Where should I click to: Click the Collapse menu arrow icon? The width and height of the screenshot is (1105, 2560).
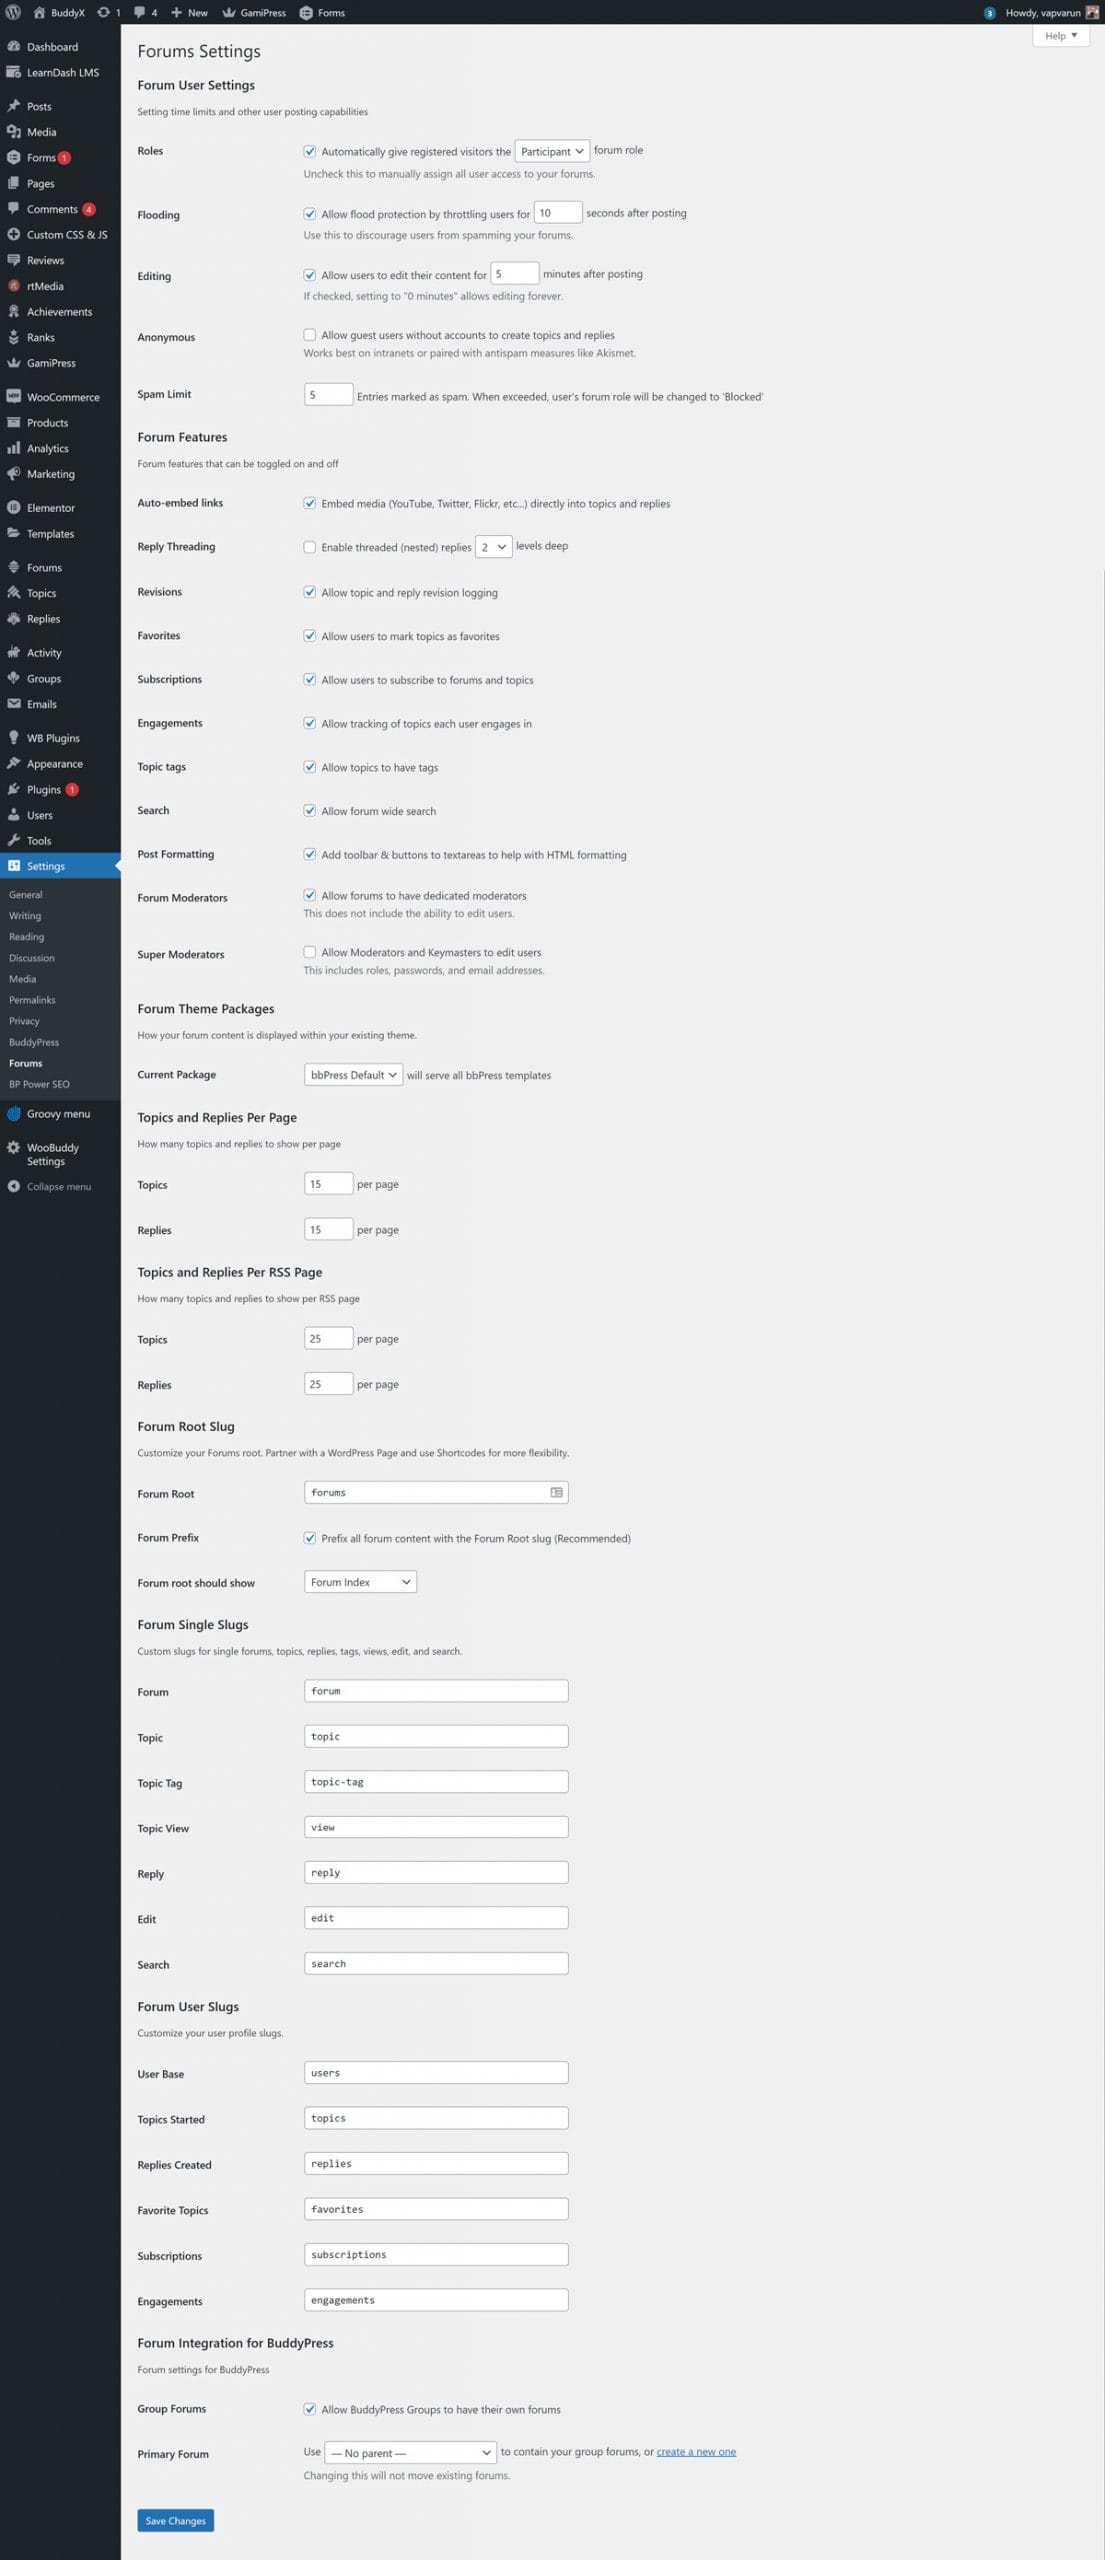13,1187
